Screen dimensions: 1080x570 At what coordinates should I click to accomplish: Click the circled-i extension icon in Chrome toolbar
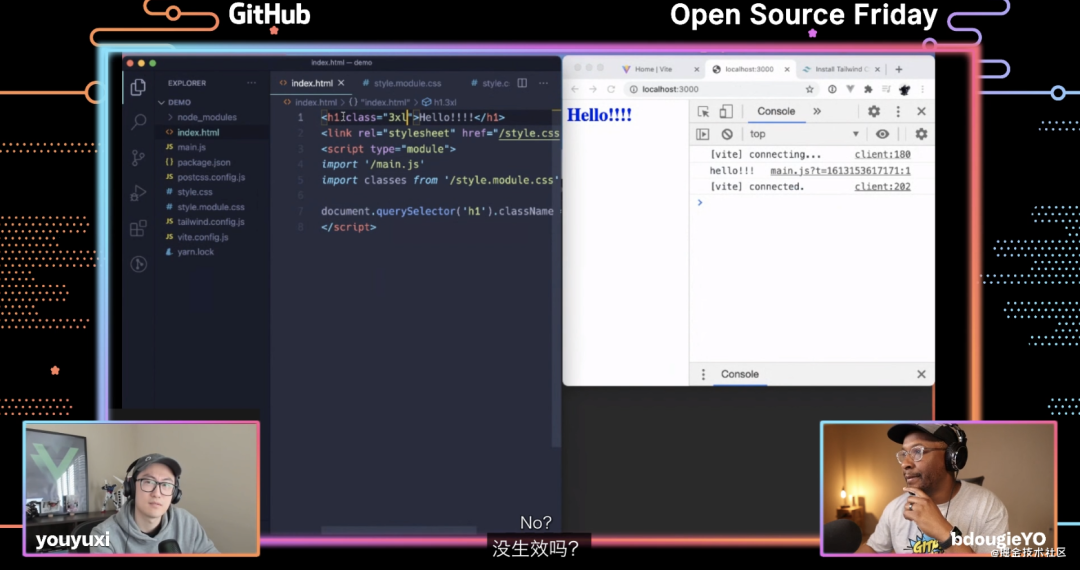tap(832, 89)
